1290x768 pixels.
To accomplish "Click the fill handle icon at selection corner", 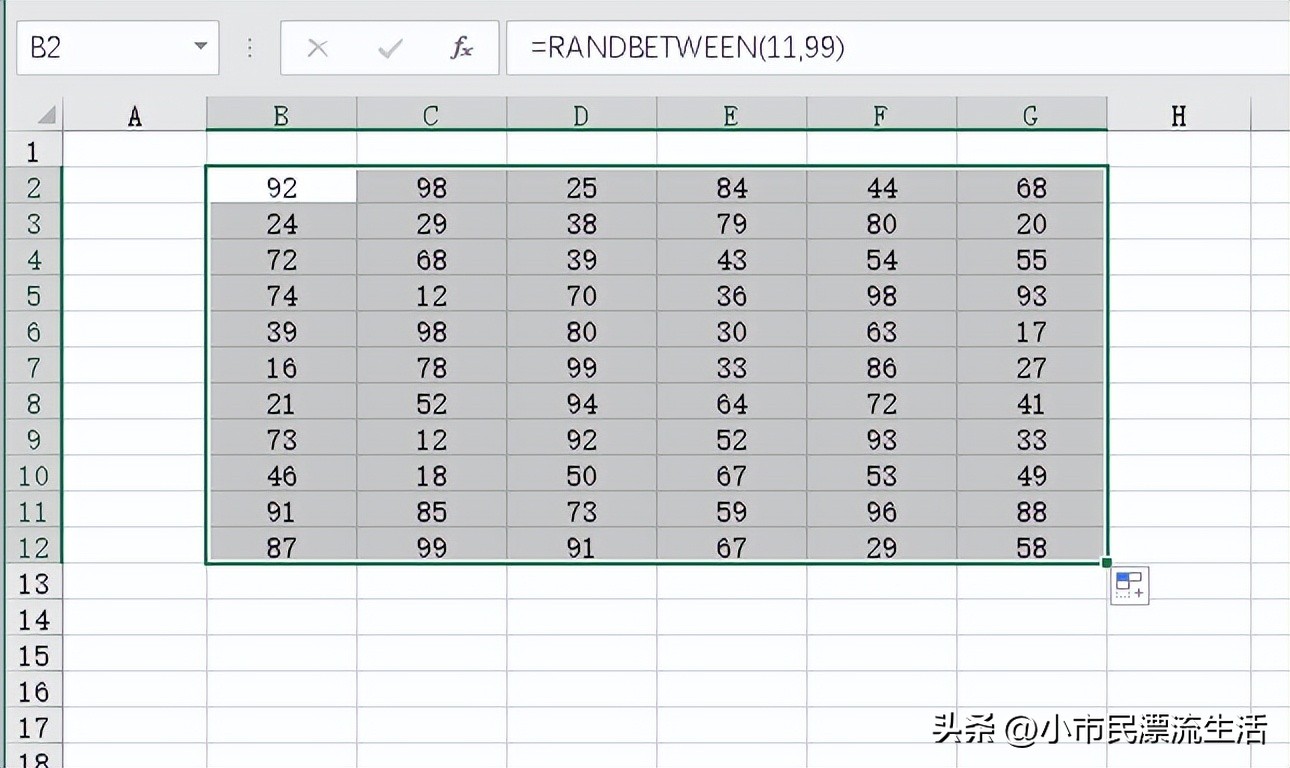I will (1106, 561).
